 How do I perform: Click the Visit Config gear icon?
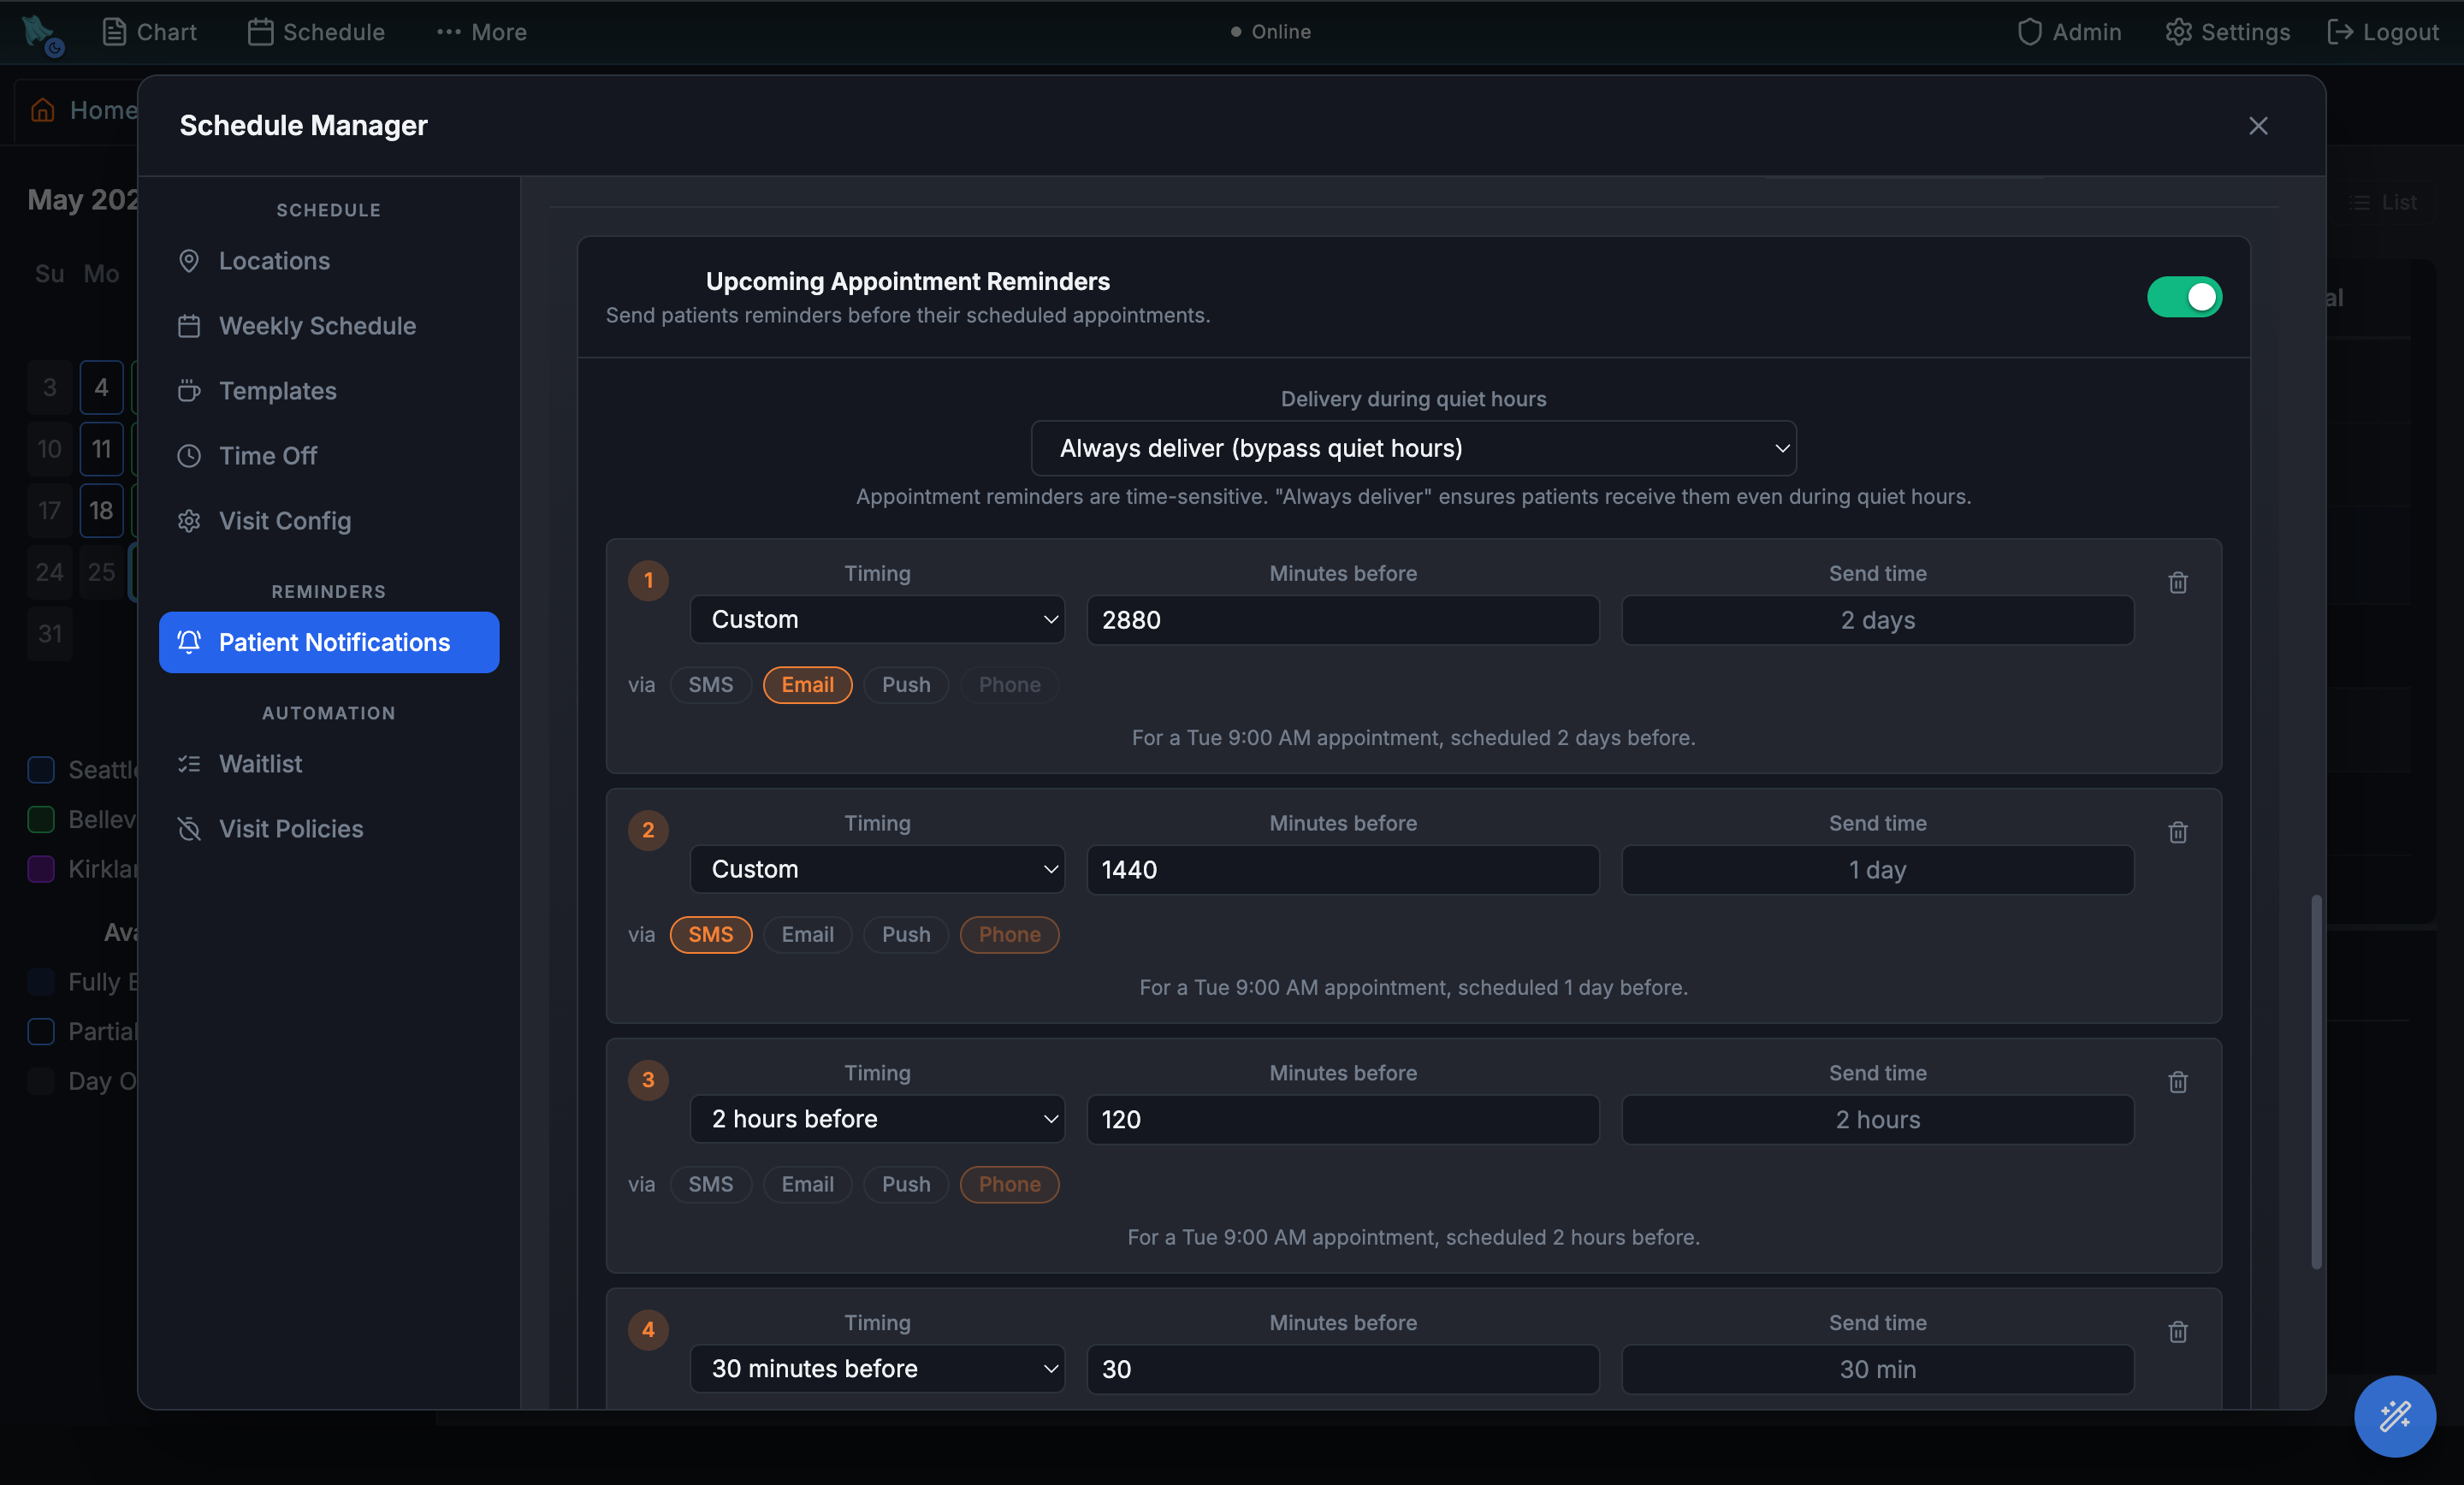tap(189, 521)
